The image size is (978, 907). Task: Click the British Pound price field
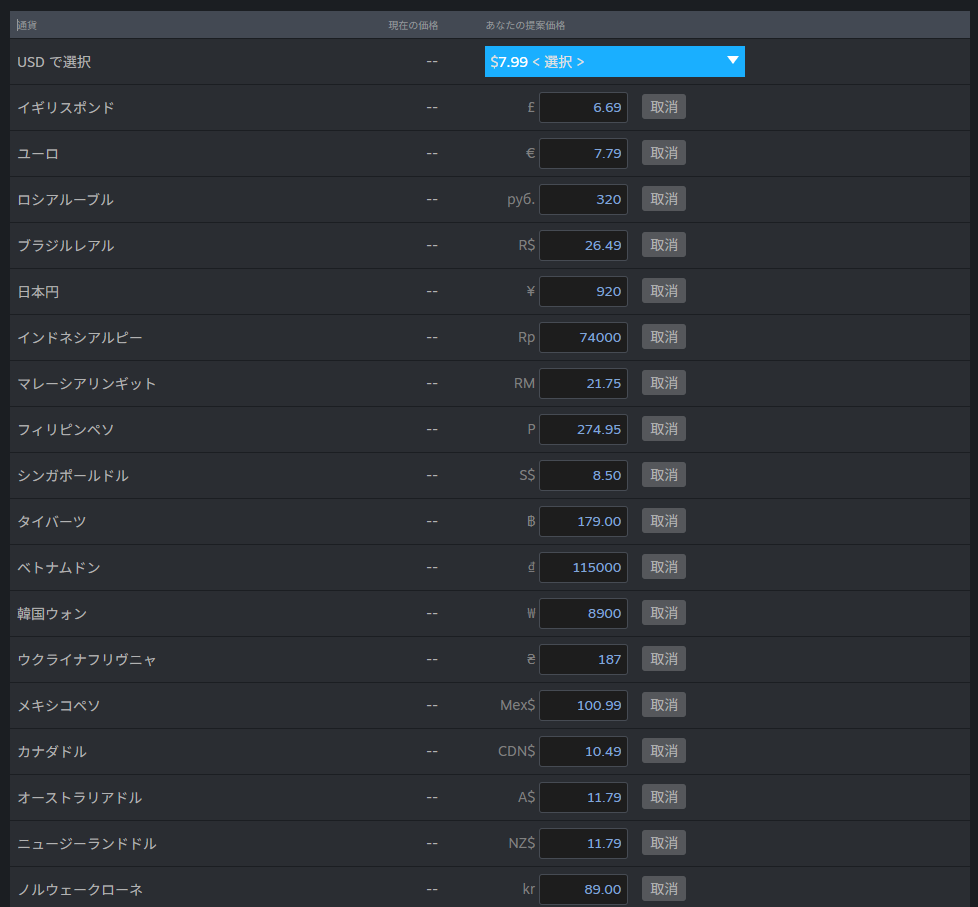pyautogui.click(x=583, y=108)
